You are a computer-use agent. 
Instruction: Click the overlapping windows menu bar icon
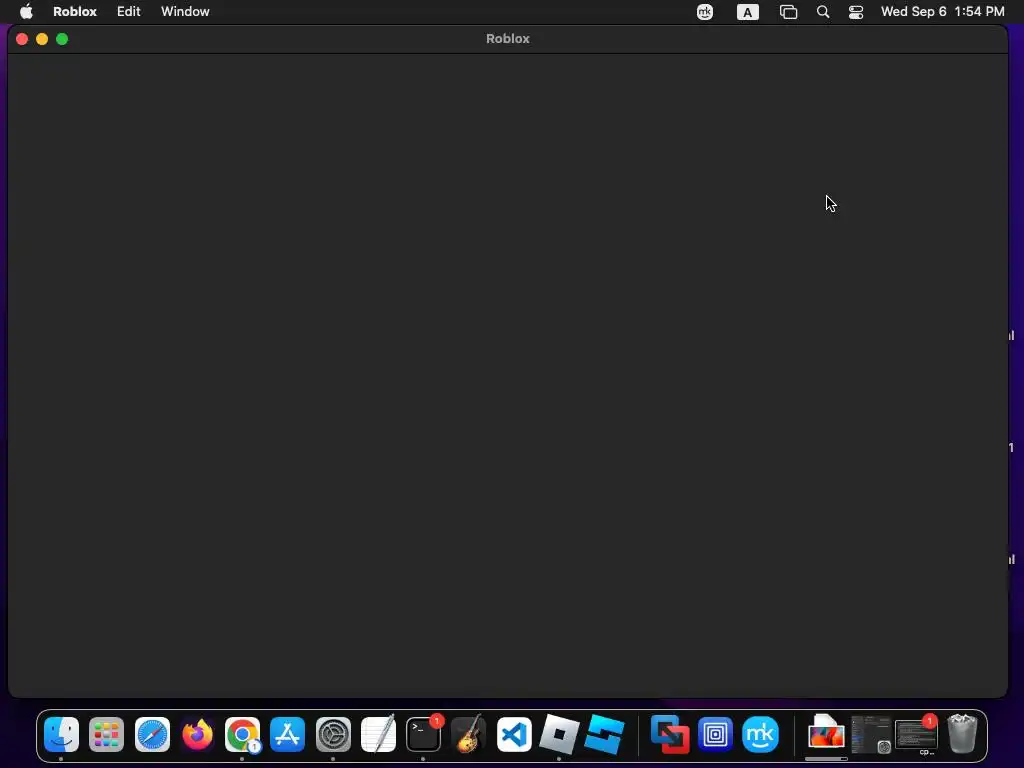coord(789,12)
